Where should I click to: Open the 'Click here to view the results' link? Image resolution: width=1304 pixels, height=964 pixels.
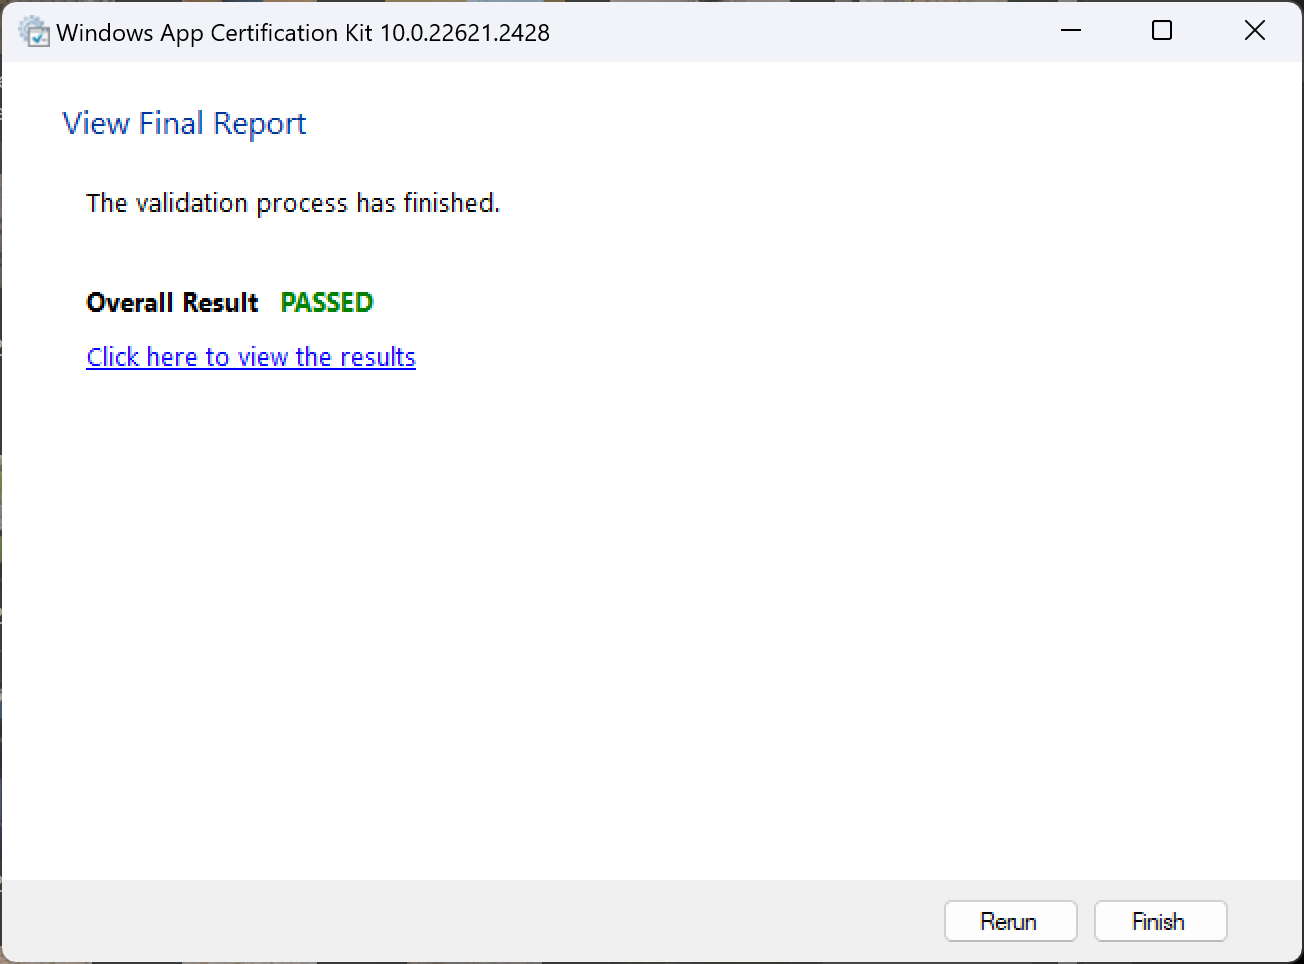point(251,357)
